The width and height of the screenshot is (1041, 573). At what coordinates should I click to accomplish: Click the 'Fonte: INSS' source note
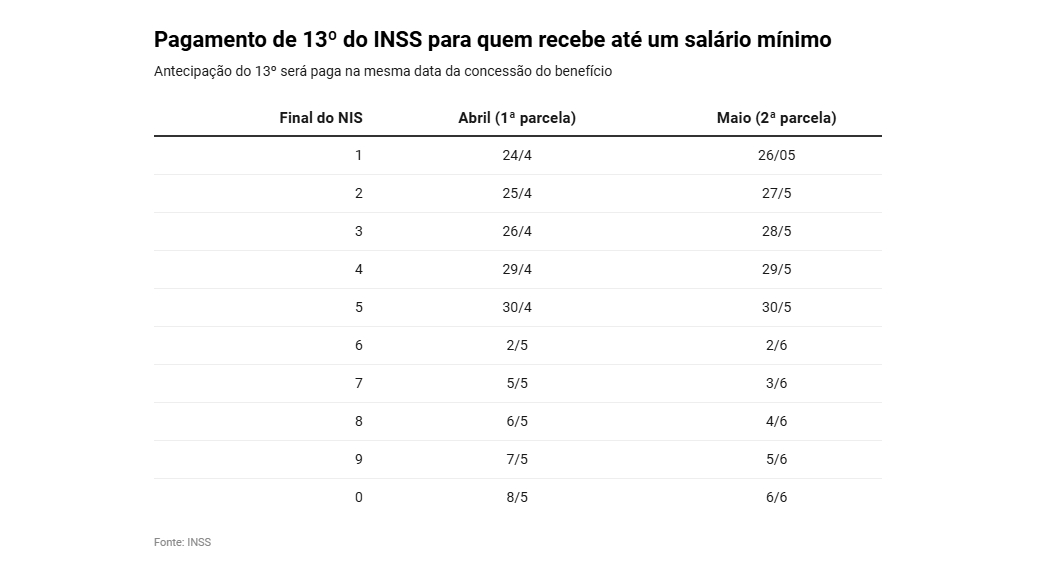coord(182,542)
